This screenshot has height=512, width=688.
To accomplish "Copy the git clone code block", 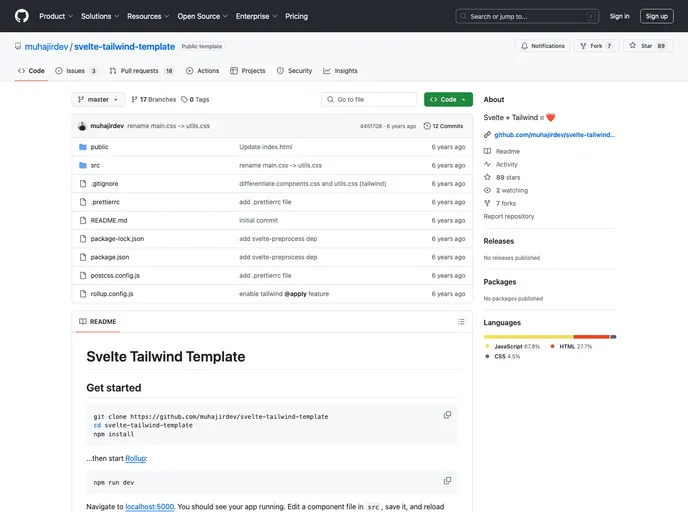I will coord(447,415).
